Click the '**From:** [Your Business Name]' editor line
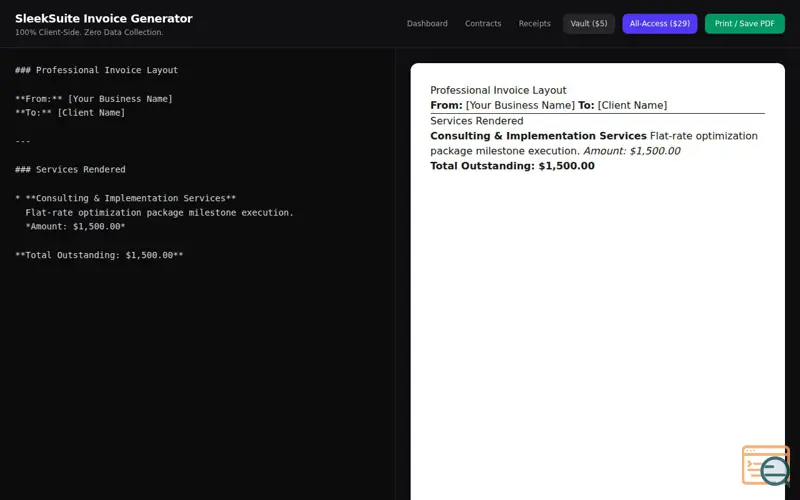Screen dimensions: 800x500 [94, 98]
